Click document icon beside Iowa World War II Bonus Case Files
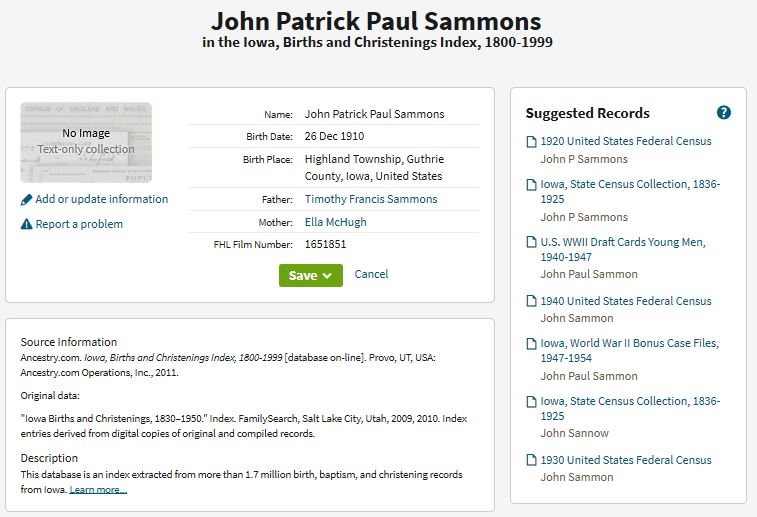 pos(531,344)
